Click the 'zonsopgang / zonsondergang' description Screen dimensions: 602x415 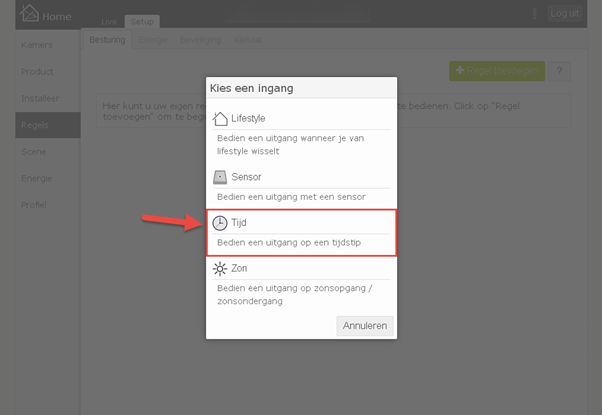click(x=294, y=295)
